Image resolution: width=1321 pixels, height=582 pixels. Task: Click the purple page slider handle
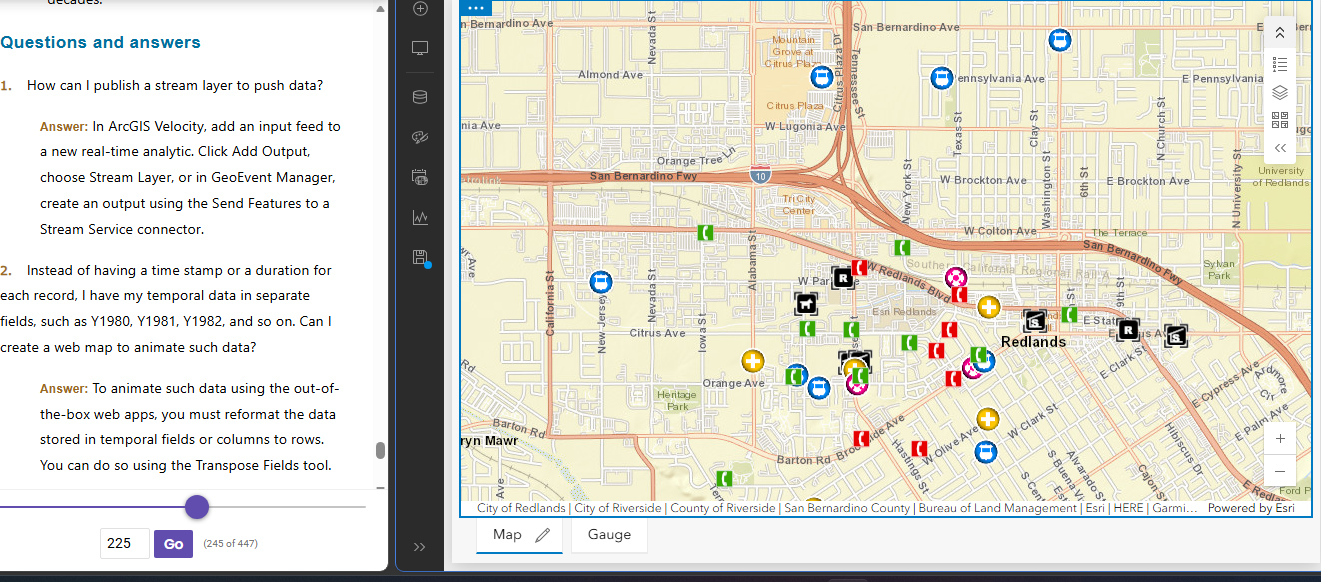pos(197,507)
